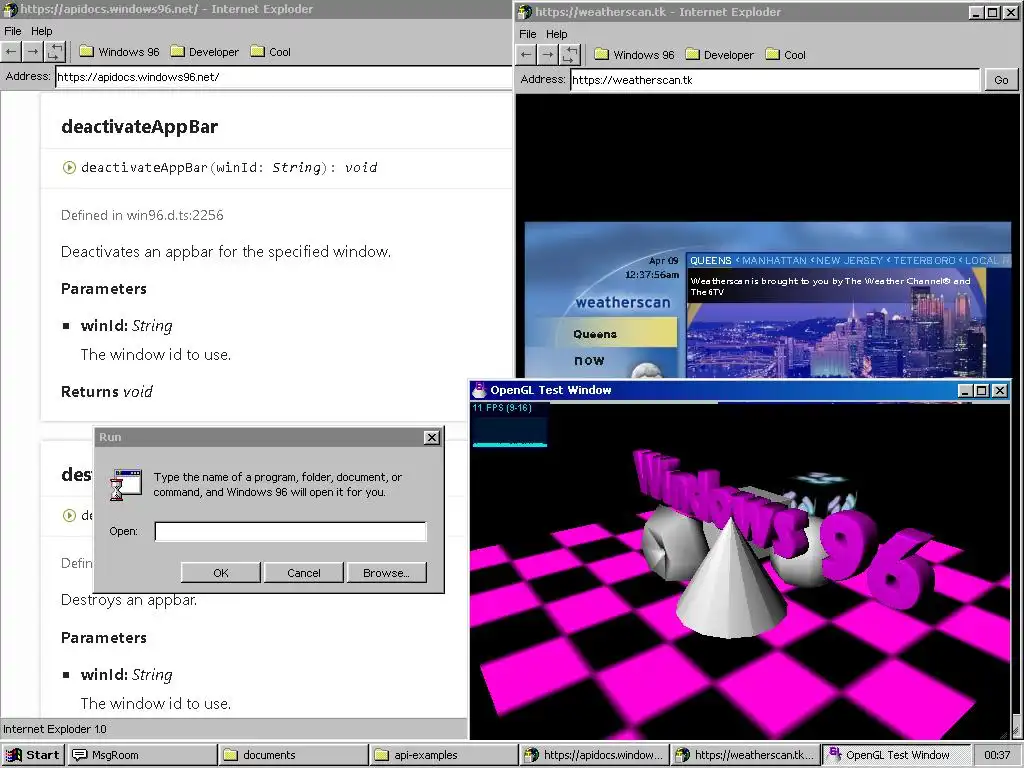Screen dimensions: 1024x768
Task: Switch to MsgRoom on the taskbar
Action: point(142,755)
